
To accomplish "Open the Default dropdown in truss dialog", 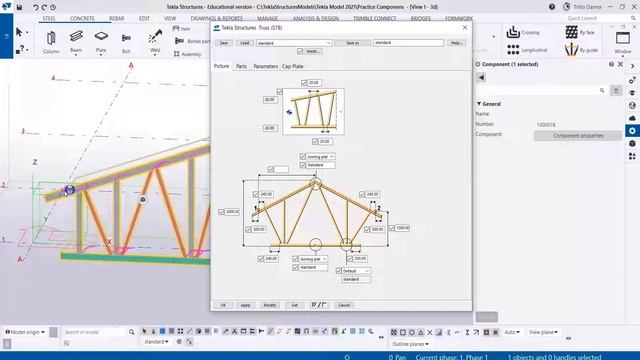I will 356,271.
